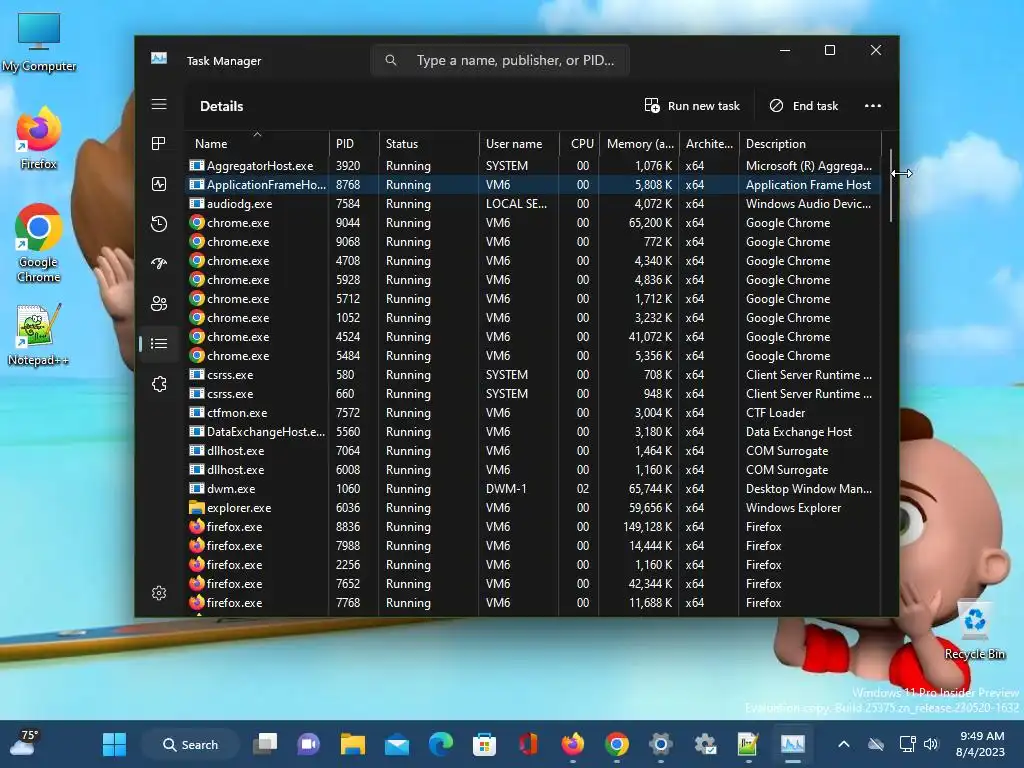
Task: Click the End task button
Action: 804,106
